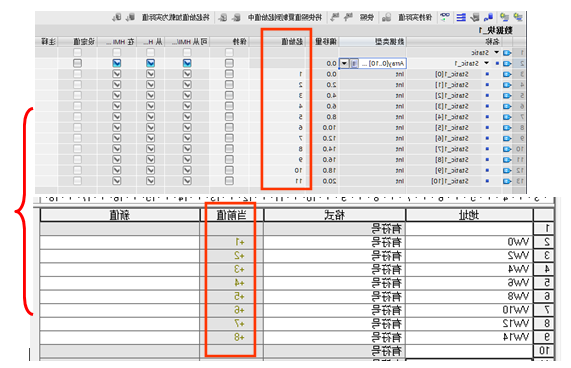This screenshot has height=368, width=571.
Task: Click the array editor button in the data type cell
Action: [354, 63]
